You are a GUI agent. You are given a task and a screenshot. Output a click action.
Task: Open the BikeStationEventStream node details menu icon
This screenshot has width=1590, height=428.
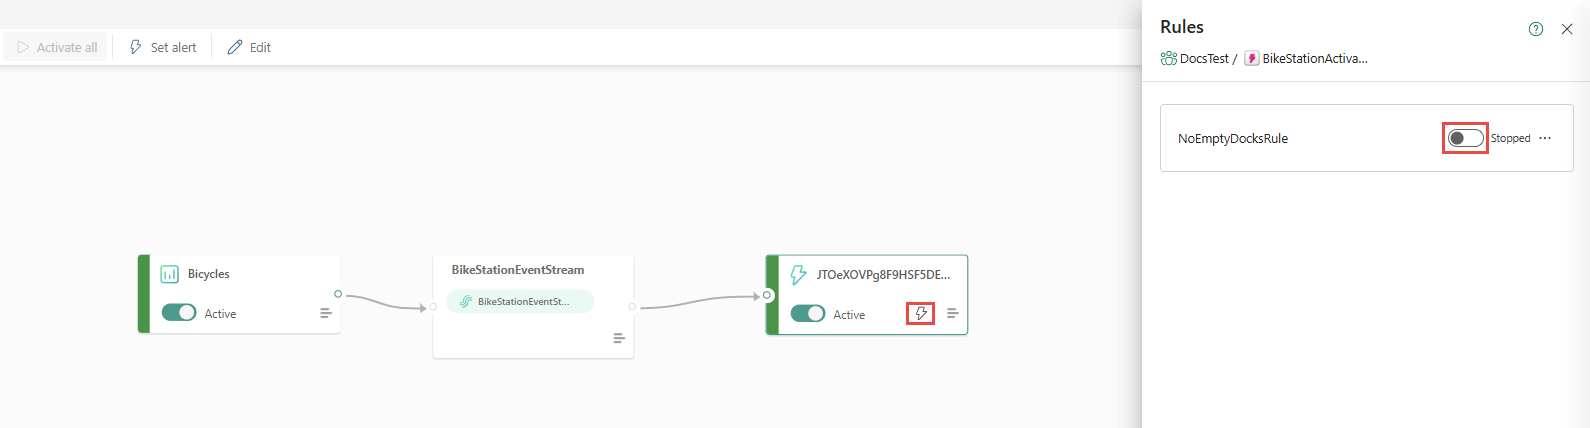pyautogui.click(x=619, y=338)
